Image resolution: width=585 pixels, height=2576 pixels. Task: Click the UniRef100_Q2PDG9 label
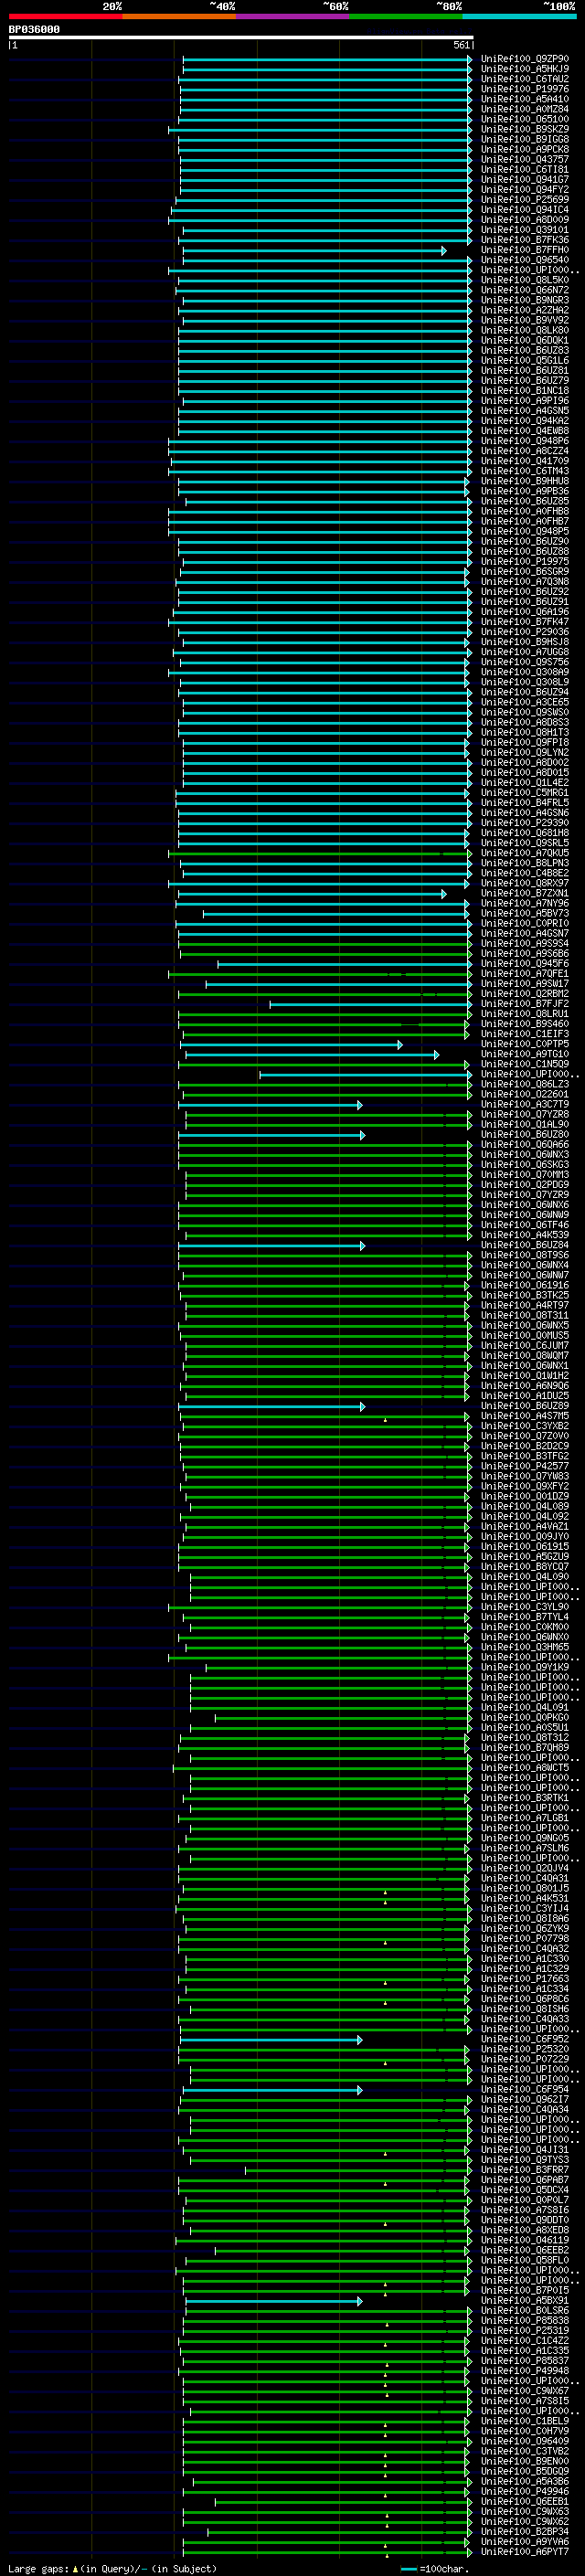524,1185
